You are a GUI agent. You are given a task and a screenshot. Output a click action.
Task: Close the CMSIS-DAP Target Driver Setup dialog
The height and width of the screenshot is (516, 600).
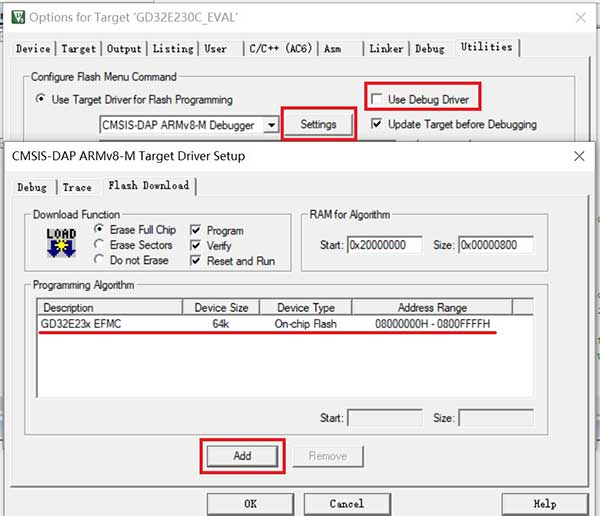click(x=579, y=156)
